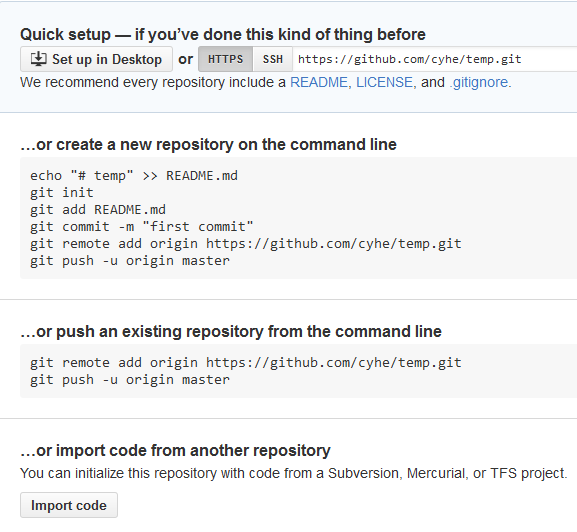Click git push line in create section
The height and width of the screenshot is (532, 577).
(x=130, y=260)
